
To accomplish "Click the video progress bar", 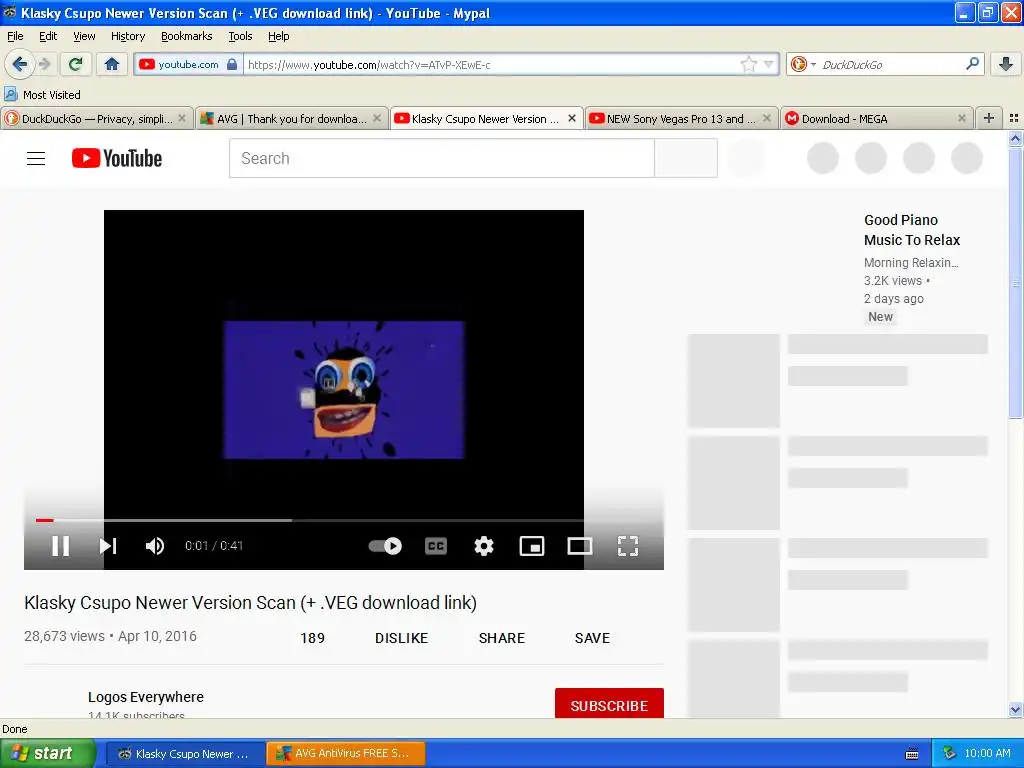I will (344, 520).
